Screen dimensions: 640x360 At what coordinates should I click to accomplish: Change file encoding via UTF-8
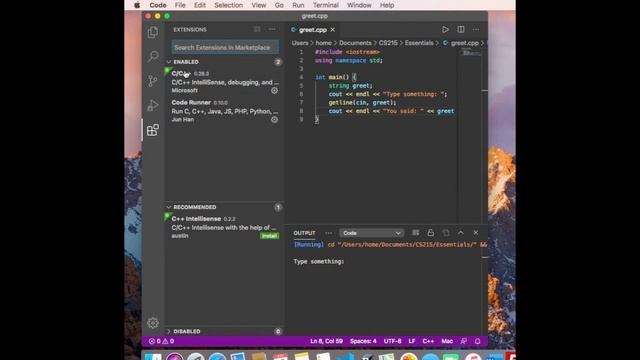[x=393, y=341]
